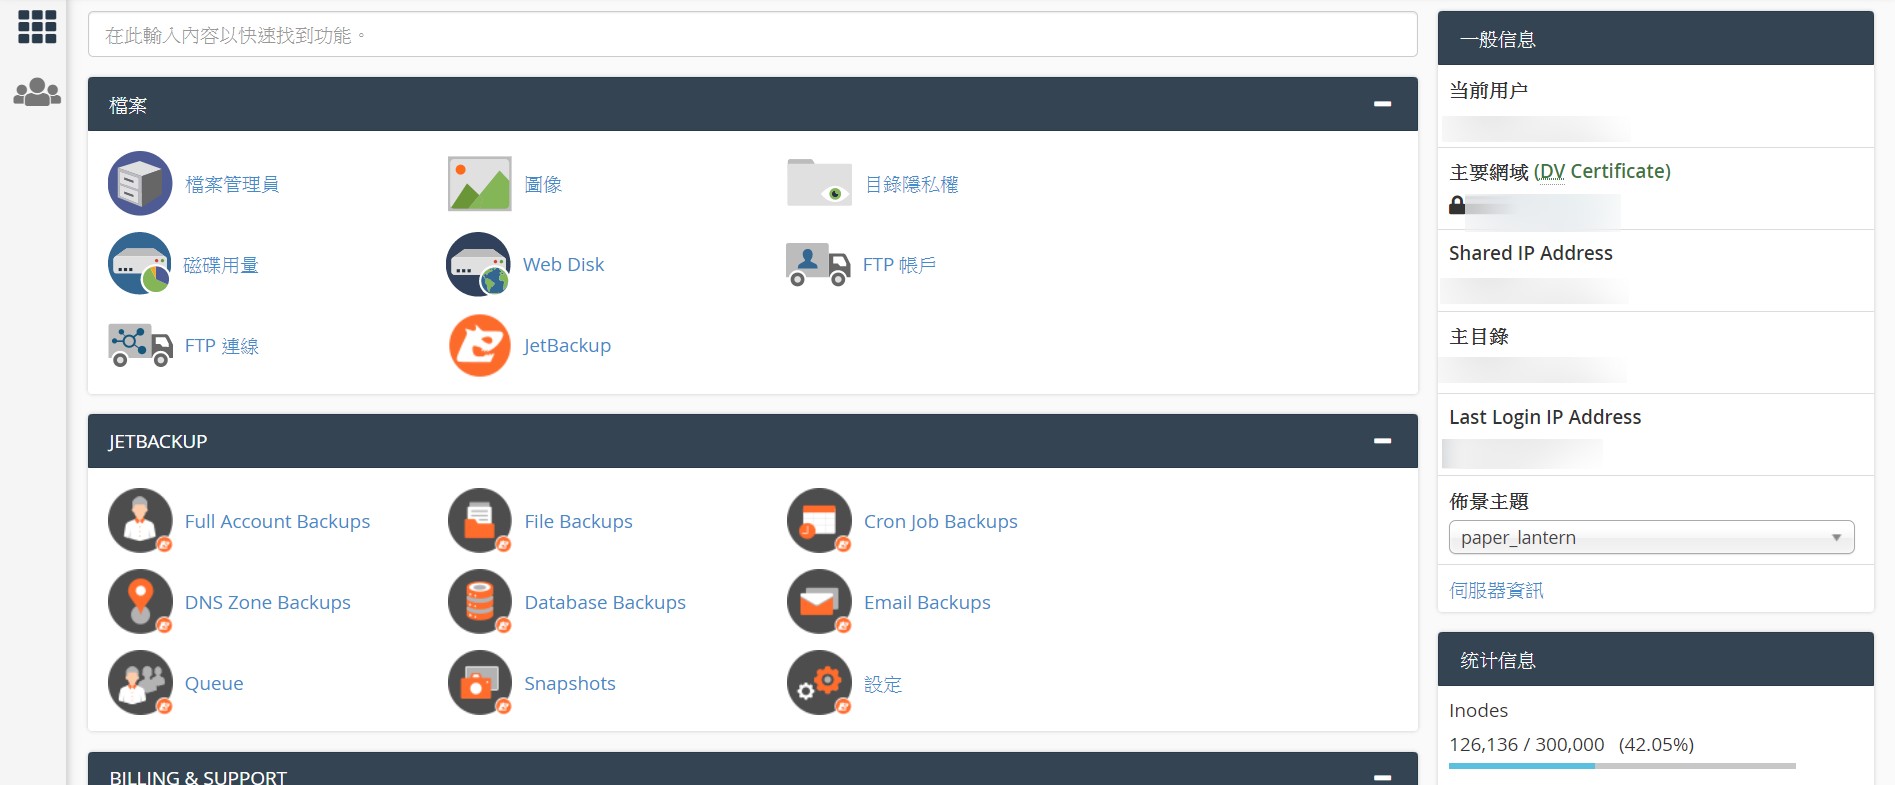Click the 主目錄 label
1895x785 pixels.
tap(1479, 336)
